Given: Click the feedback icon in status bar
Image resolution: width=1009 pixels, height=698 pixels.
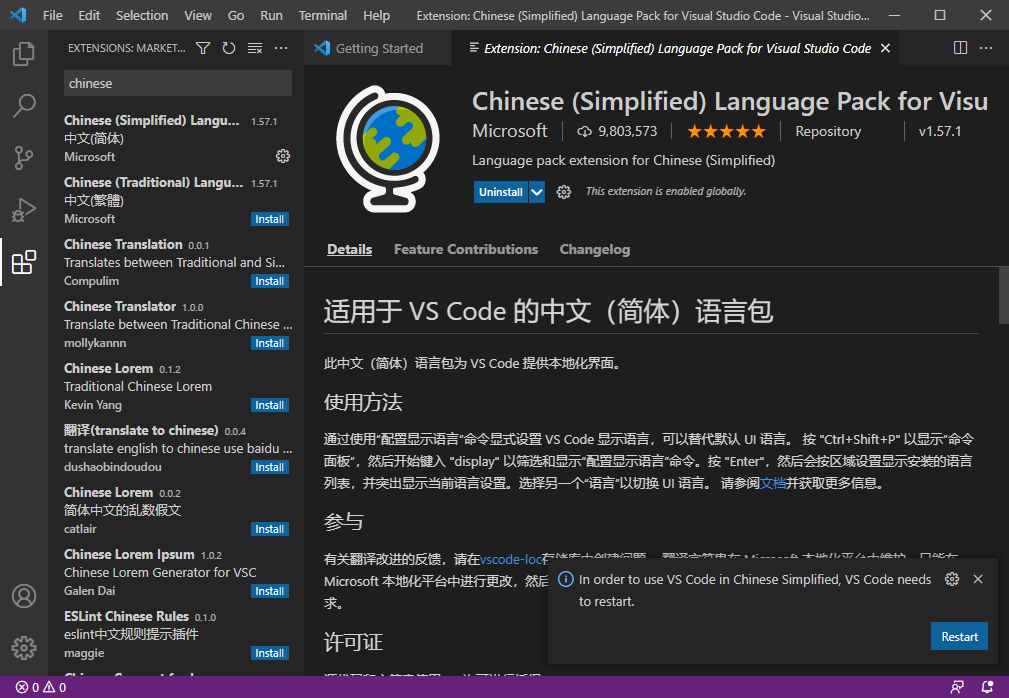Looking at the screenshot, I should tap(957, 687).
